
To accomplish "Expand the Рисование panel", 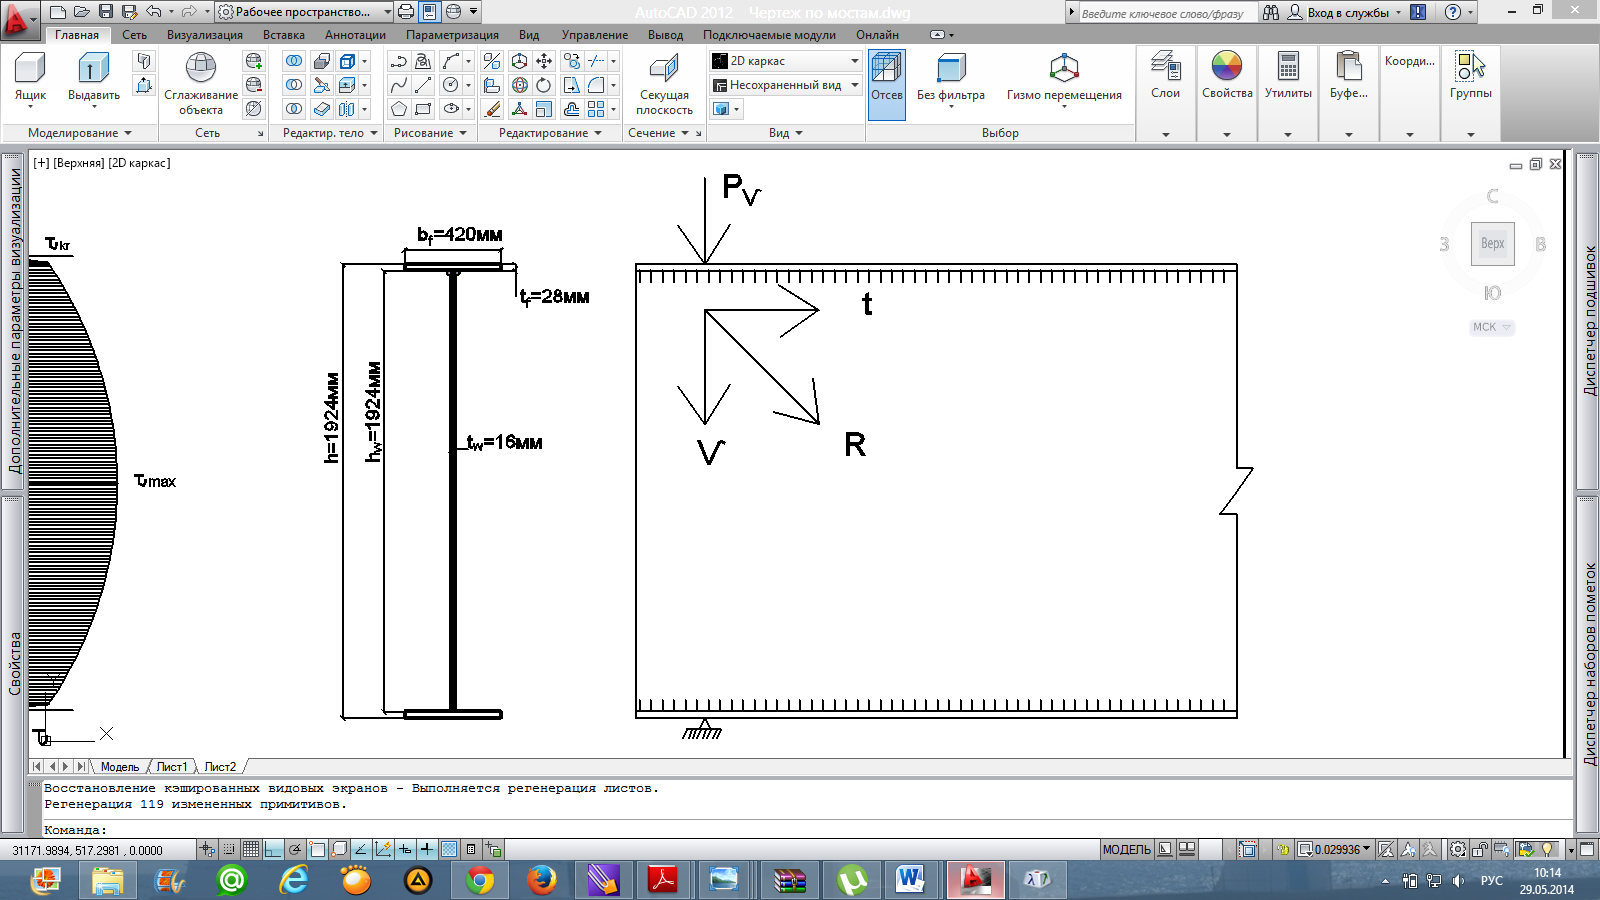I will coord(430,133).
